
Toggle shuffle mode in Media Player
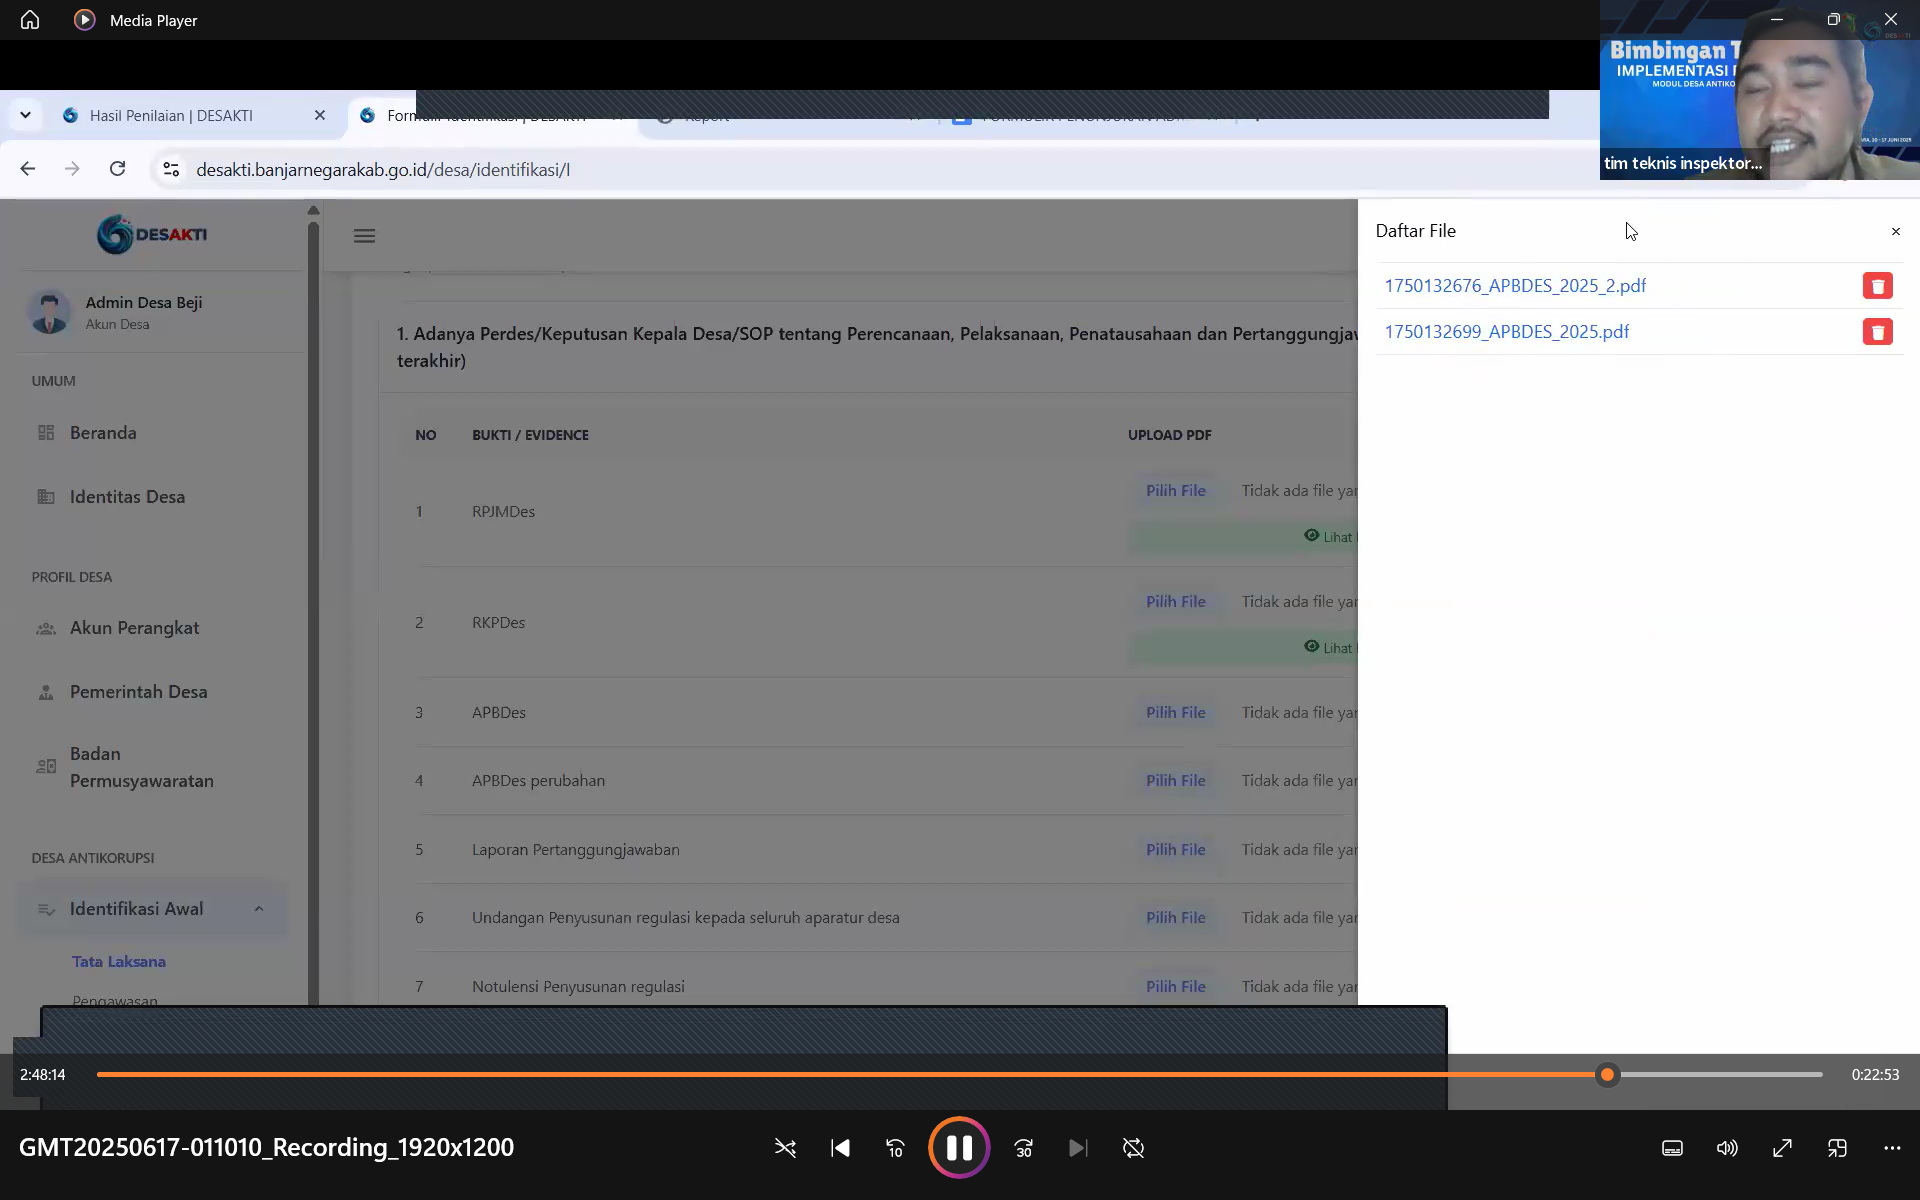[785, 1148]
